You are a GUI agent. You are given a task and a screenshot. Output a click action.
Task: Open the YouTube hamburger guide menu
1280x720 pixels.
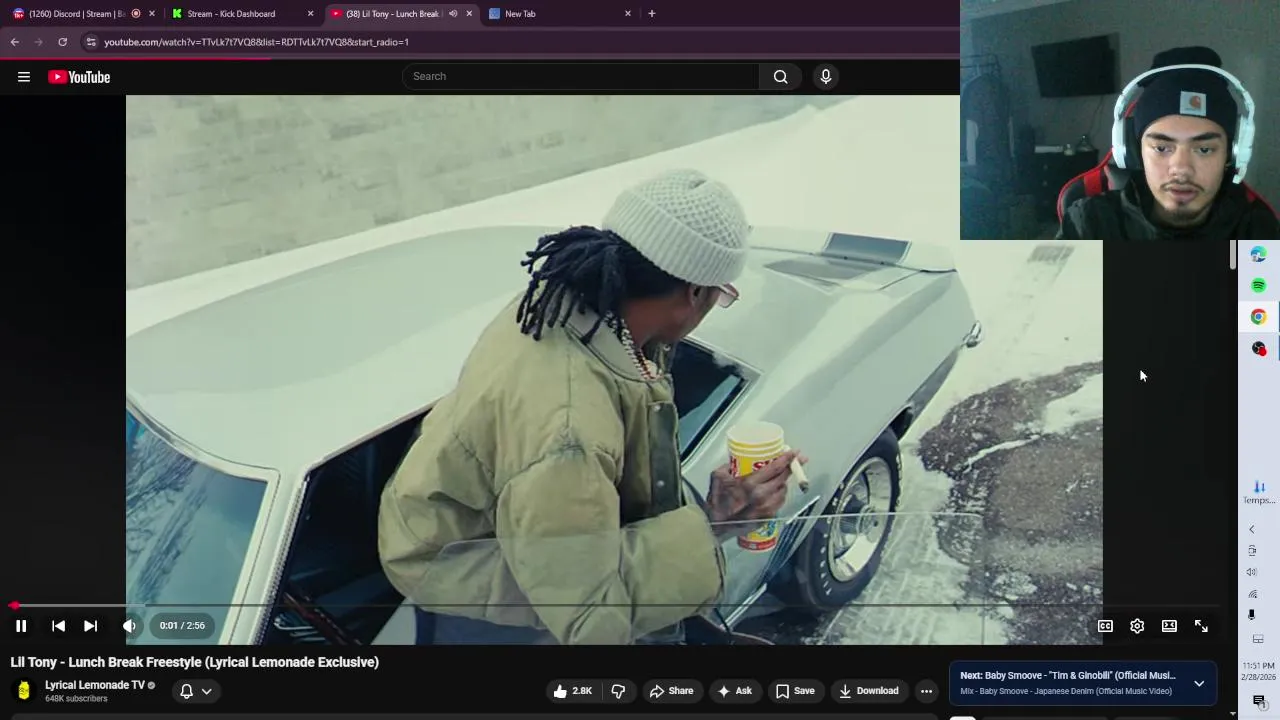point(24,77)
